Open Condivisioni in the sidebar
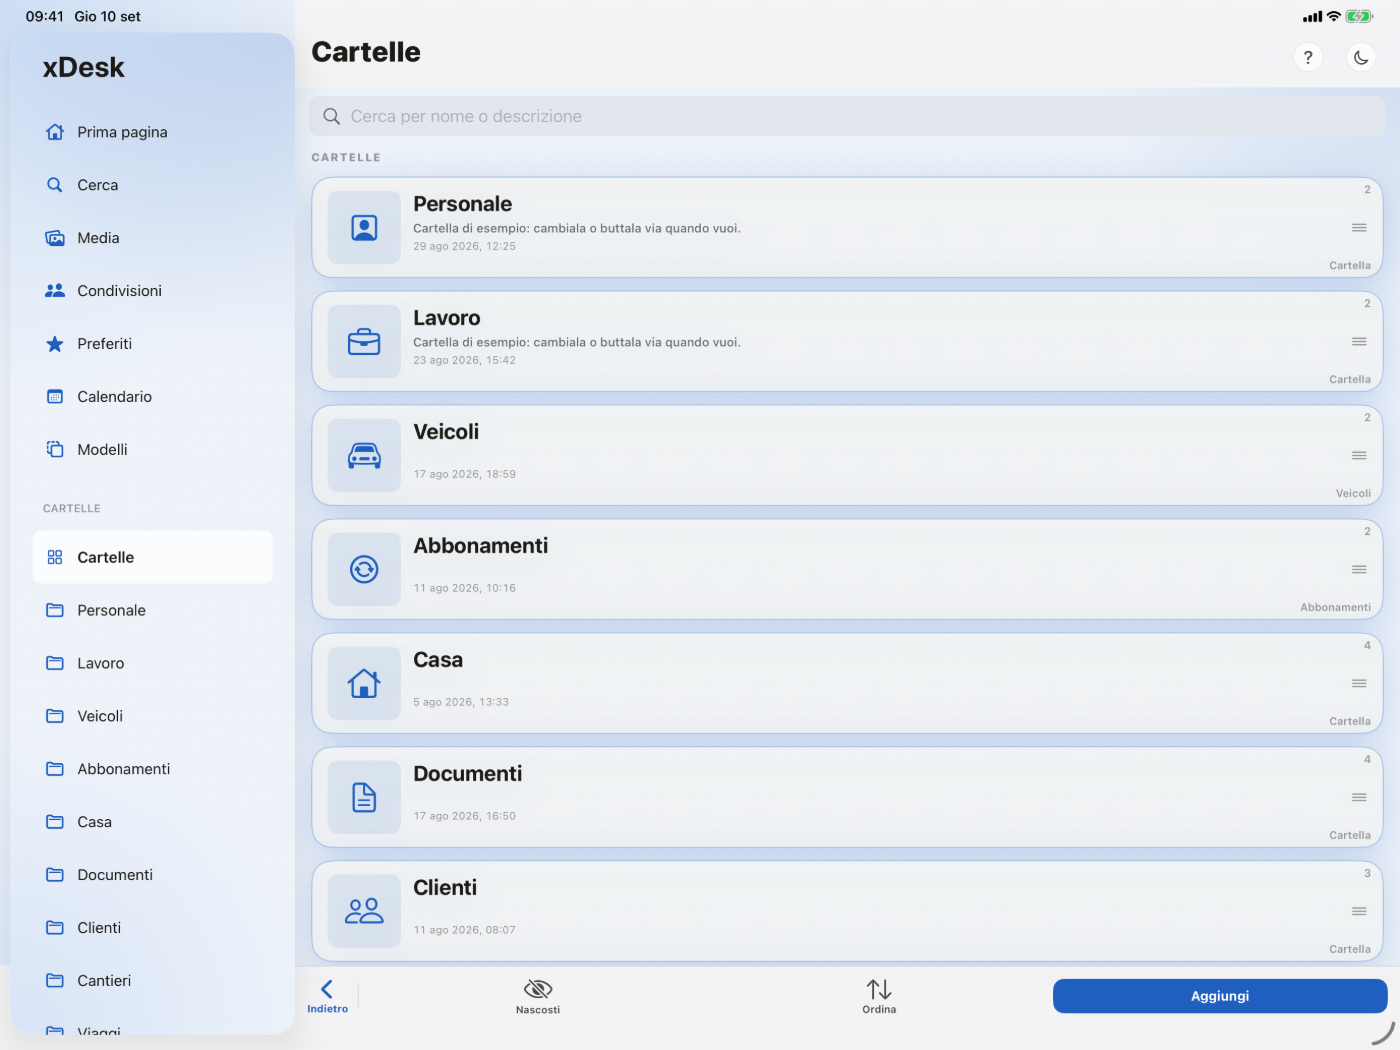The image size is (1400, 1050). [152, 291]
